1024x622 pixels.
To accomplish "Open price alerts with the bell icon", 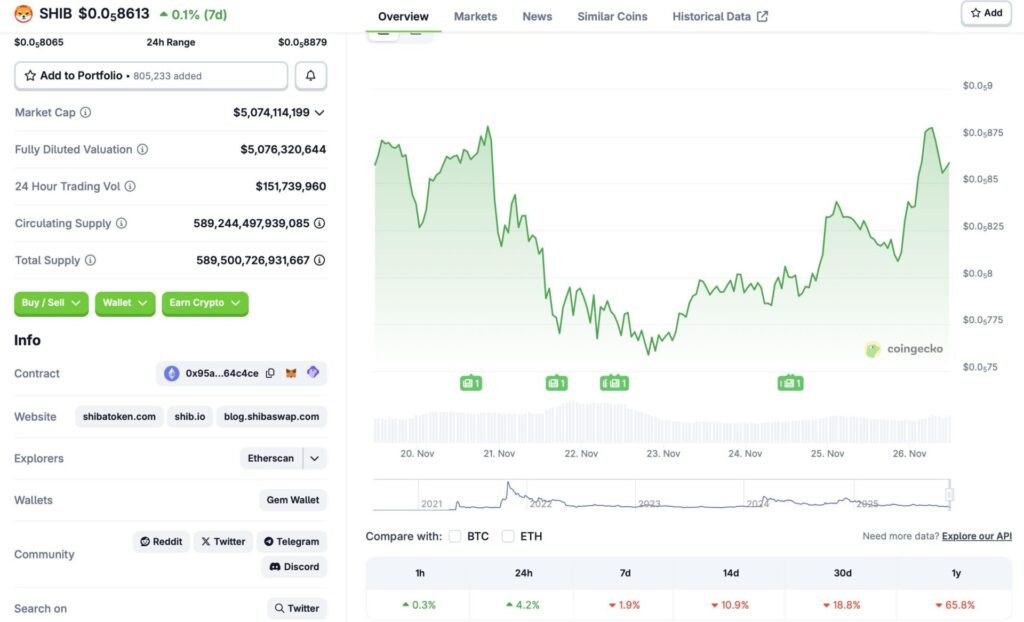I will point(310,75).
